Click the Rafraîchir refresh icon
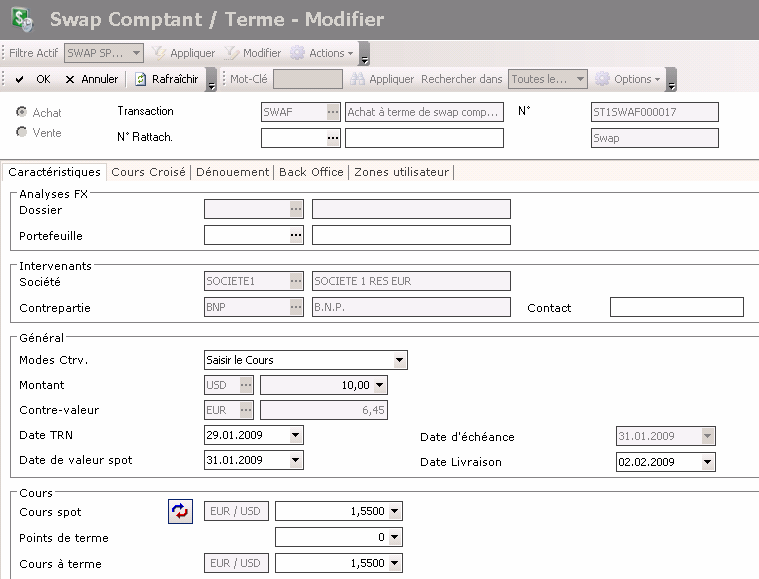The height and width of the screenshot is (579, 759). [142, 79]
